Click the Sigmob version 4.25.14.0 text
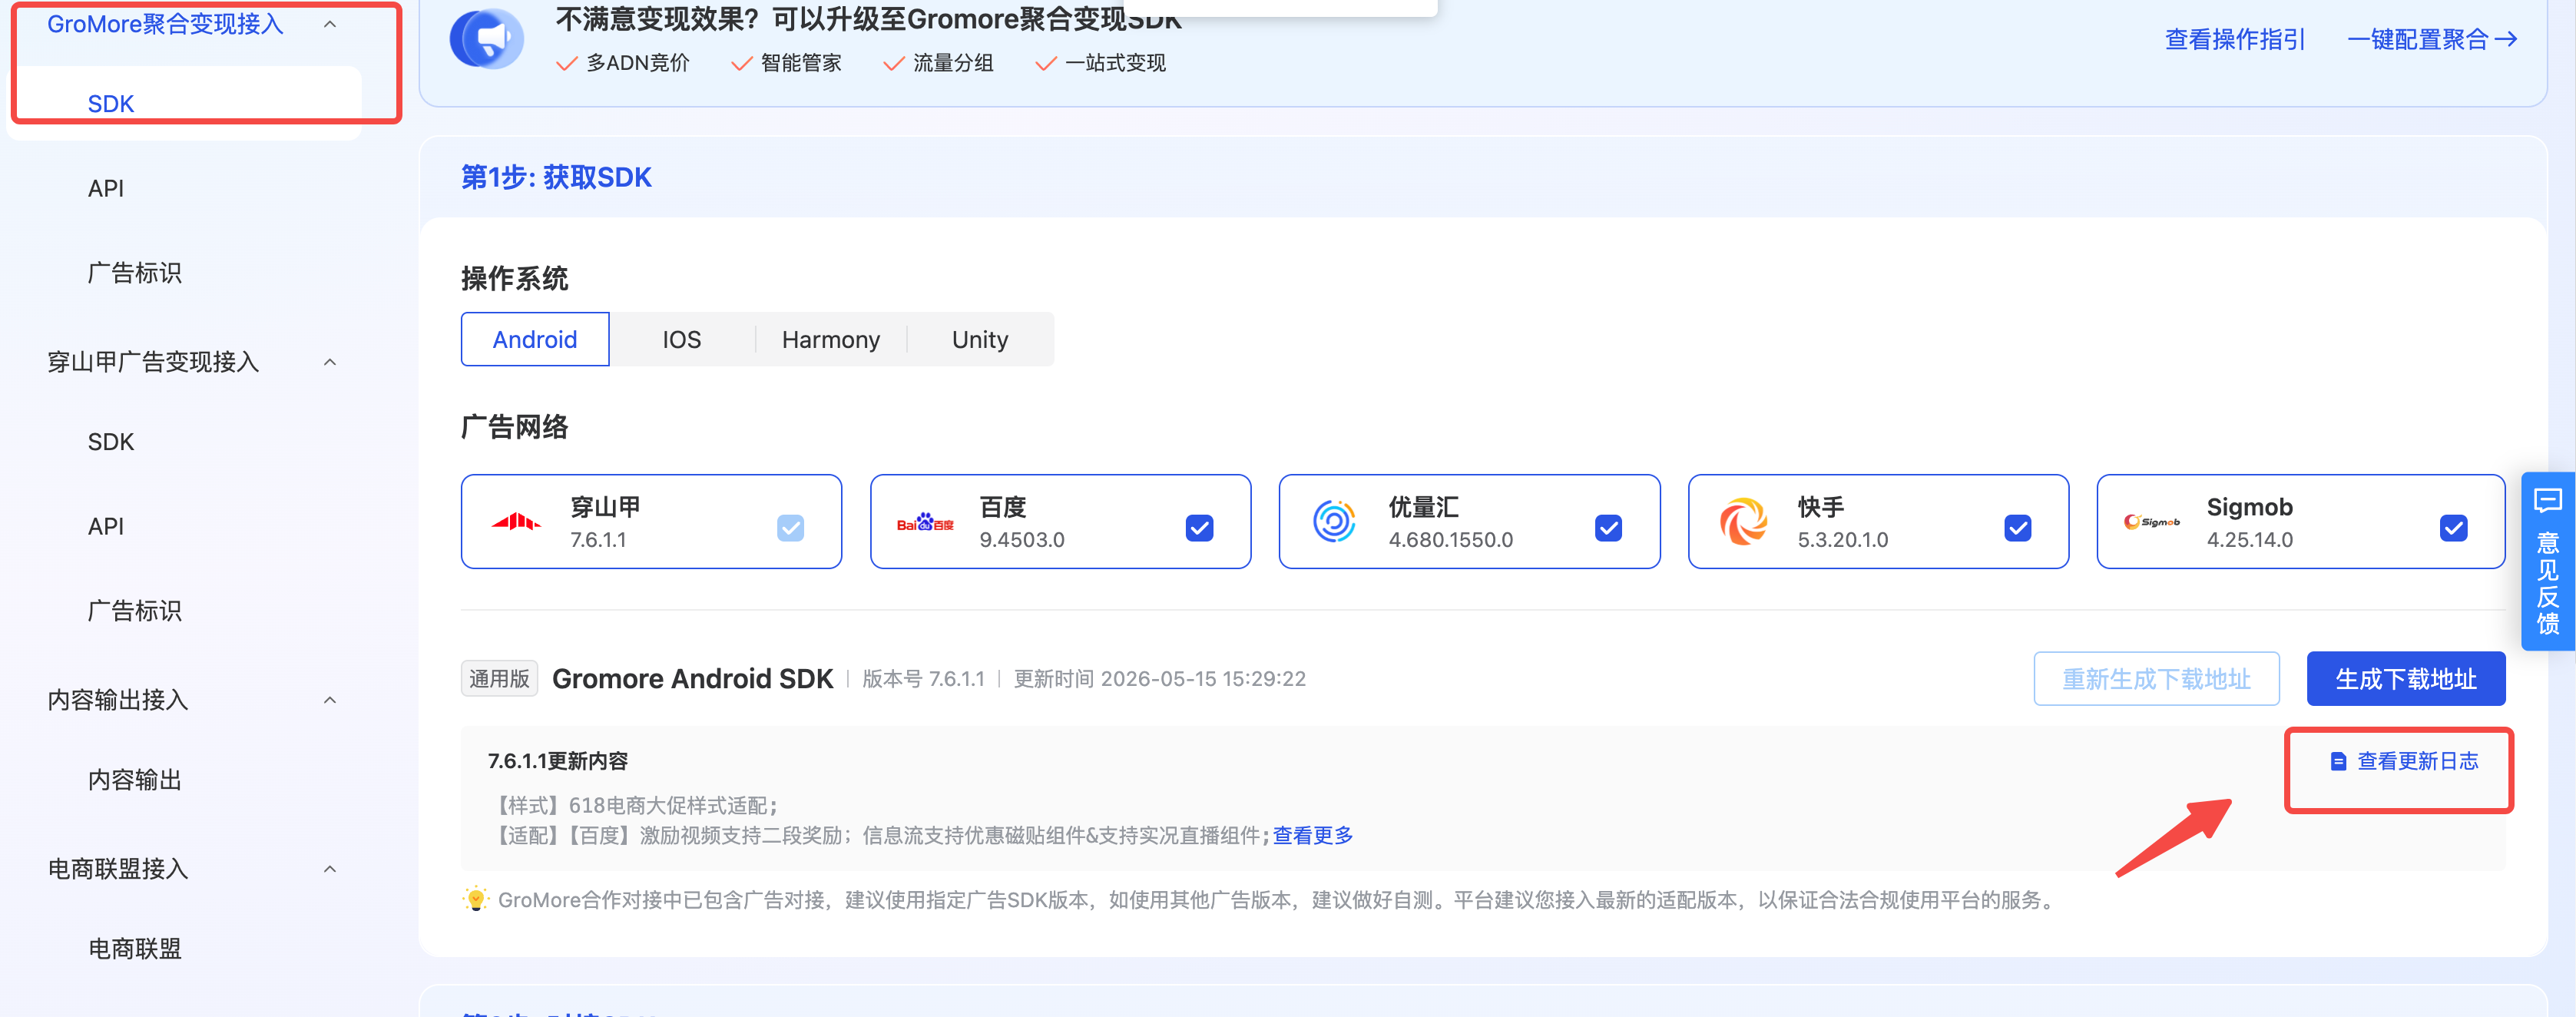The width and height of the screenshot is (2576, 1017). pos(2250,540)
